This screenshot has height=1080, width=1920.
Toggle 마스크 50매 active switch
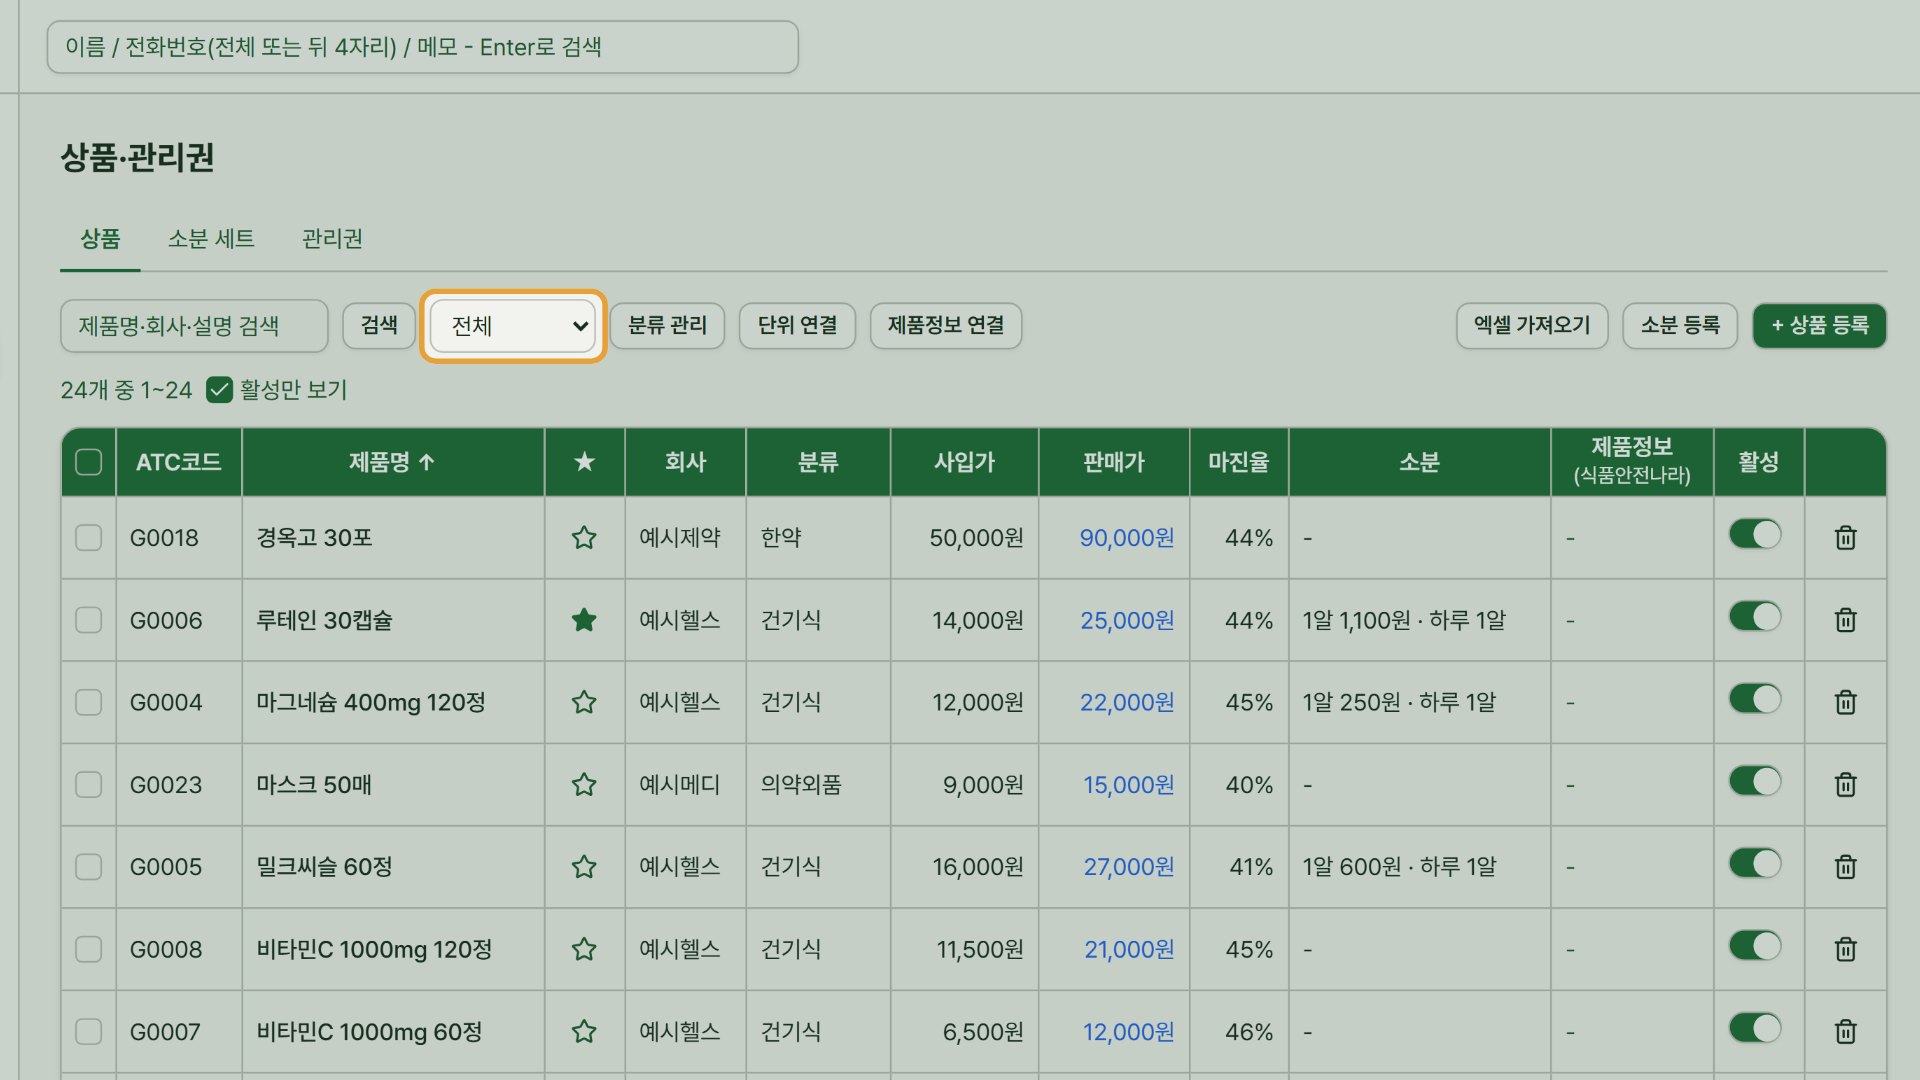coord(1756,781)
